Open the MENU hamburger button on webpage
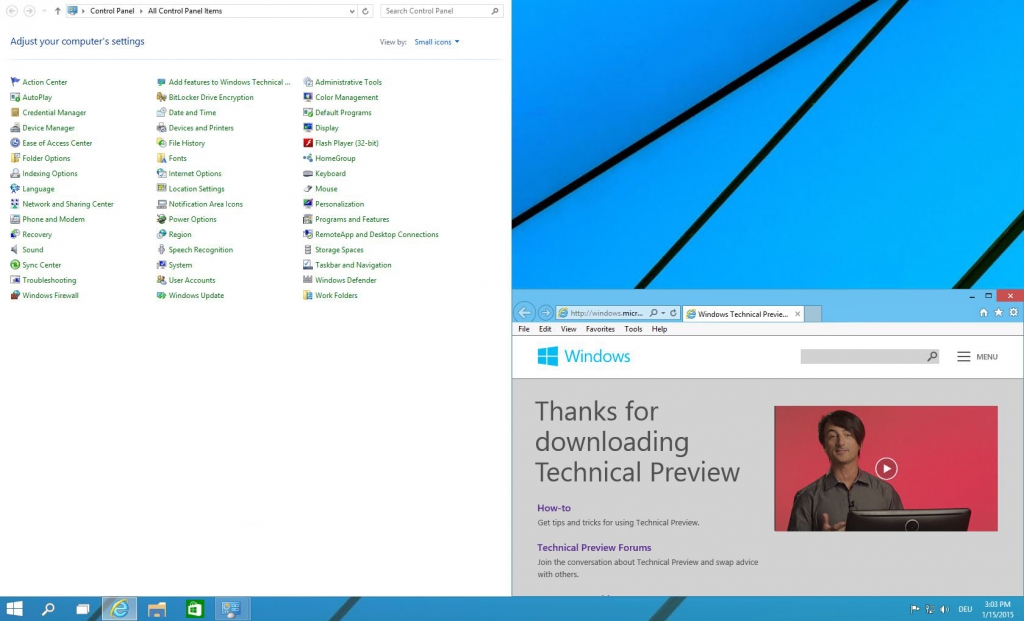The width and height of the screenshot is (1024, 621). [976, 357]
